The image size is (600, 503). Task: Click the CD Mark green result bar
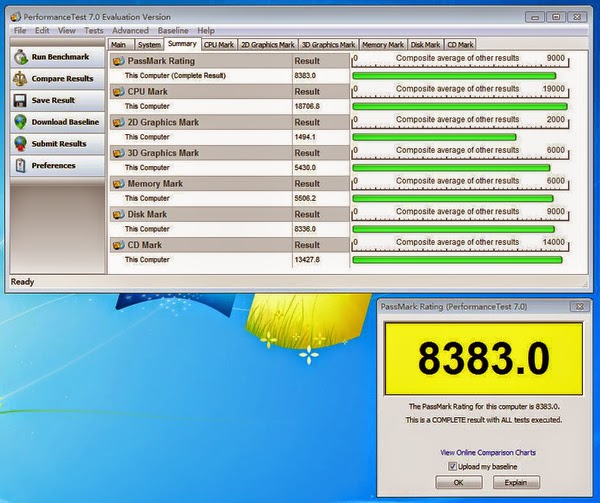457,260
